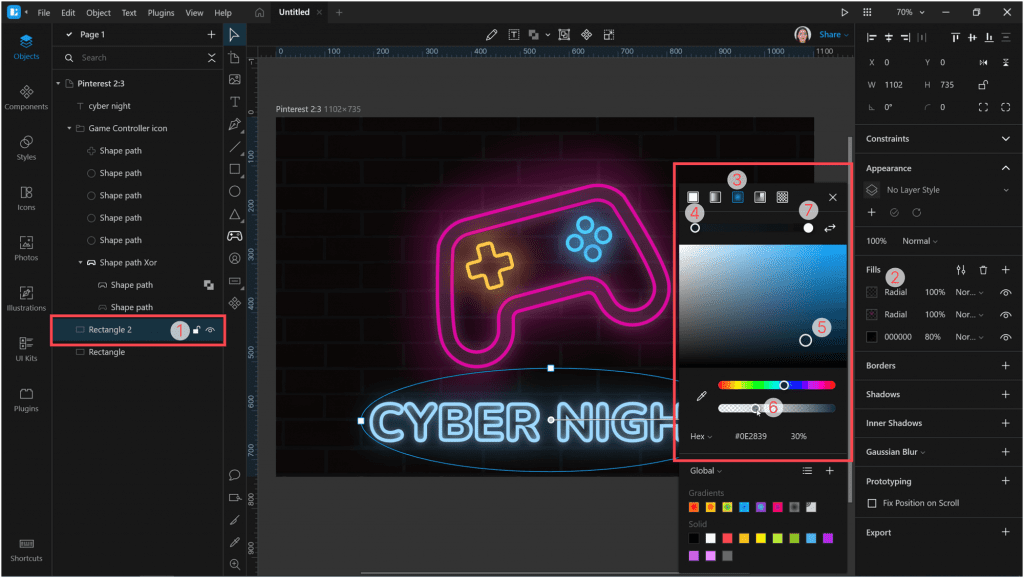The image size is (1024, 578).
Task: Select the Move/Select arrow tool
Action: [x=234, y=35]
